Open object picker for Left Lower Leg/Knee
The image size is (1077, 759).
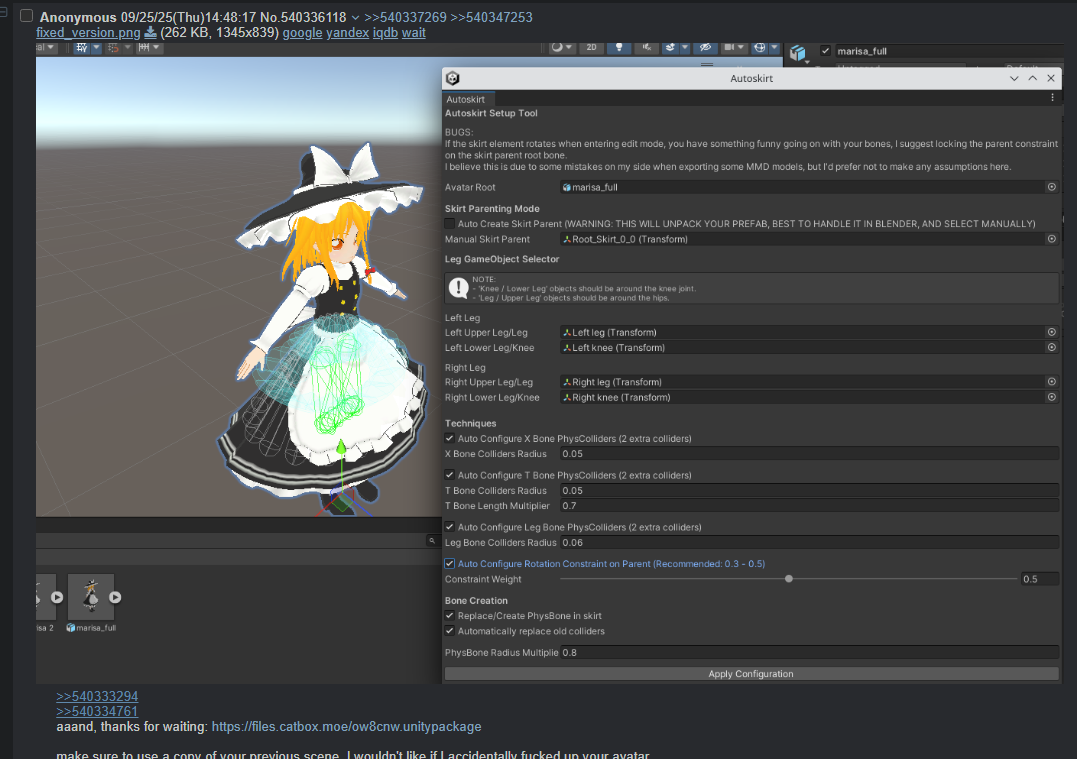pyautogui.click(x=1052, y=348)
